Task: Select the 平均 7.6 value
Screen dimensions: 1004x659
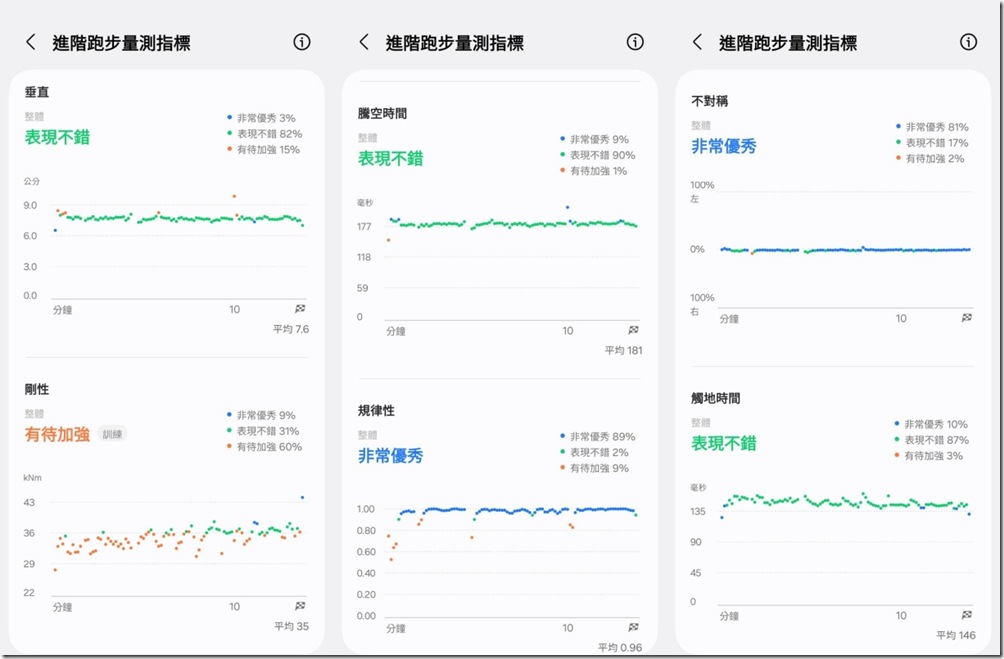Action: click(291, 329)
